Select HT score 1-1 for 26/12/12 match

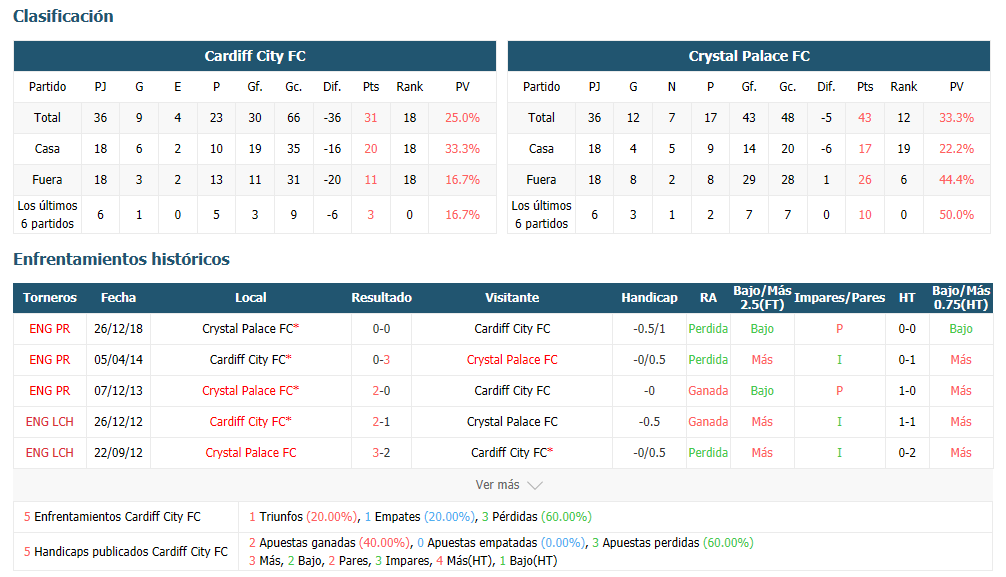point(907,422)
